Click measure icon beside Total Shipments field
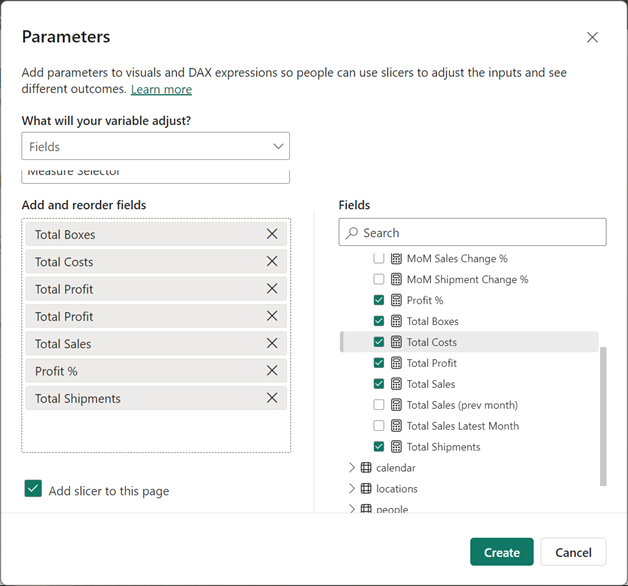The height and width of the screenshot is (586, 628). (396, 446)
